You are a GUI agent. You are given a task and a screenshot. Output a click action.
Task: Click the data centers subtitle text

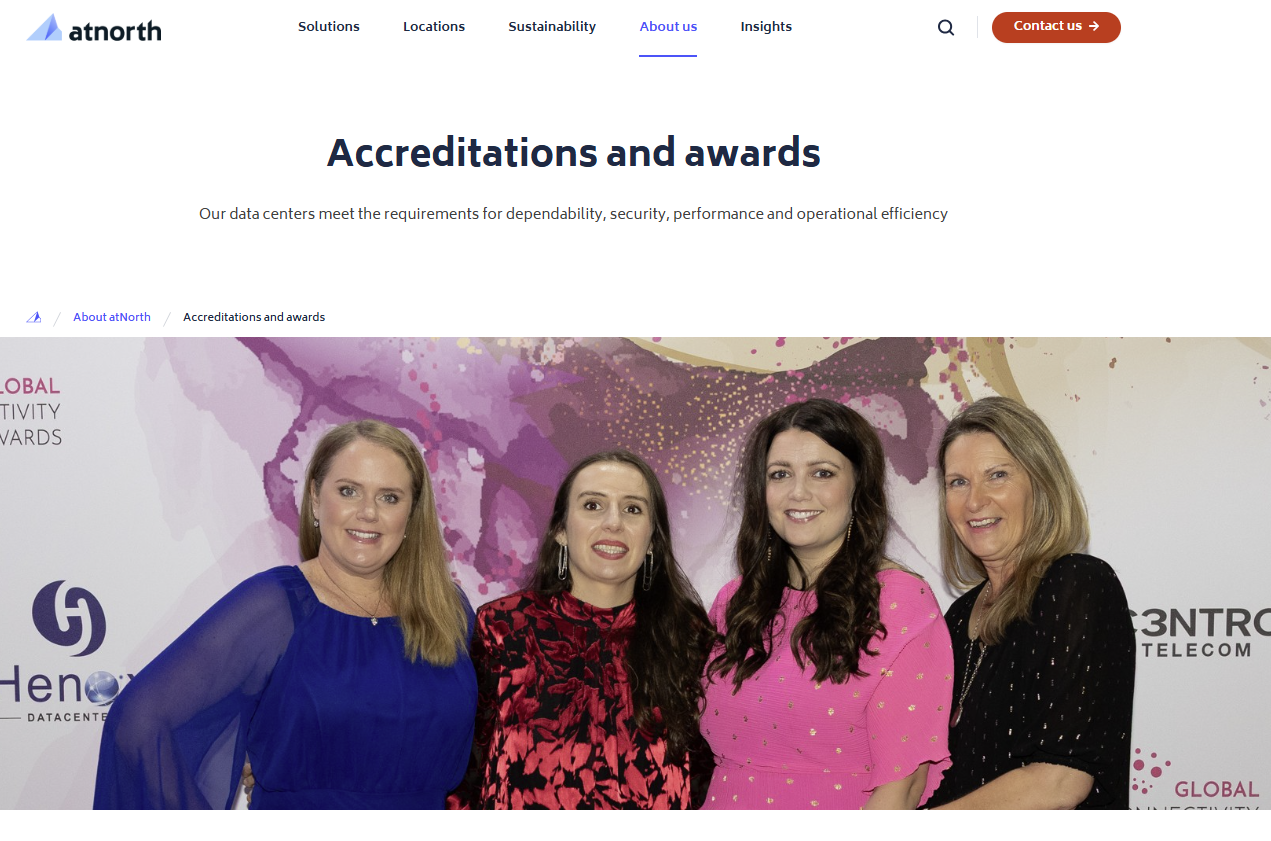click(x=573, y=214)
